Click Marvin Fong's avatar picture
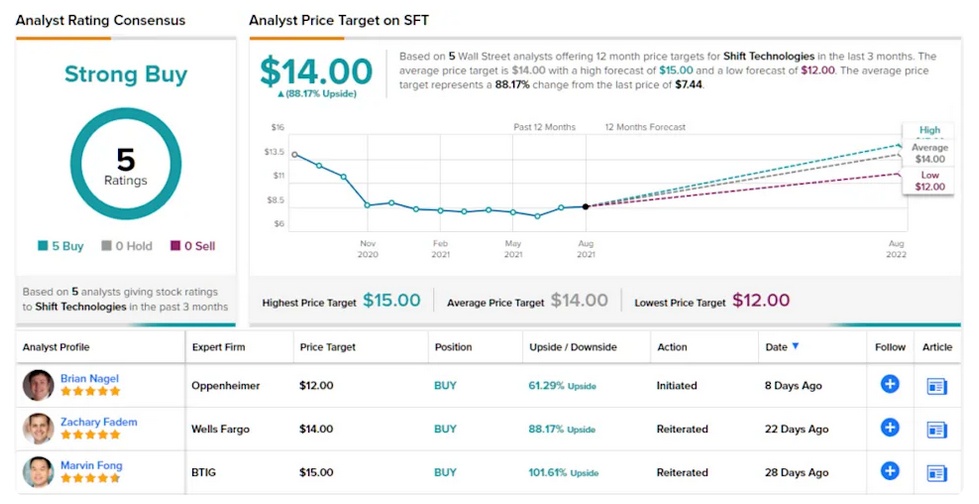Image resolution: width=979 pixels, height=504 pixels. [38, 472]
